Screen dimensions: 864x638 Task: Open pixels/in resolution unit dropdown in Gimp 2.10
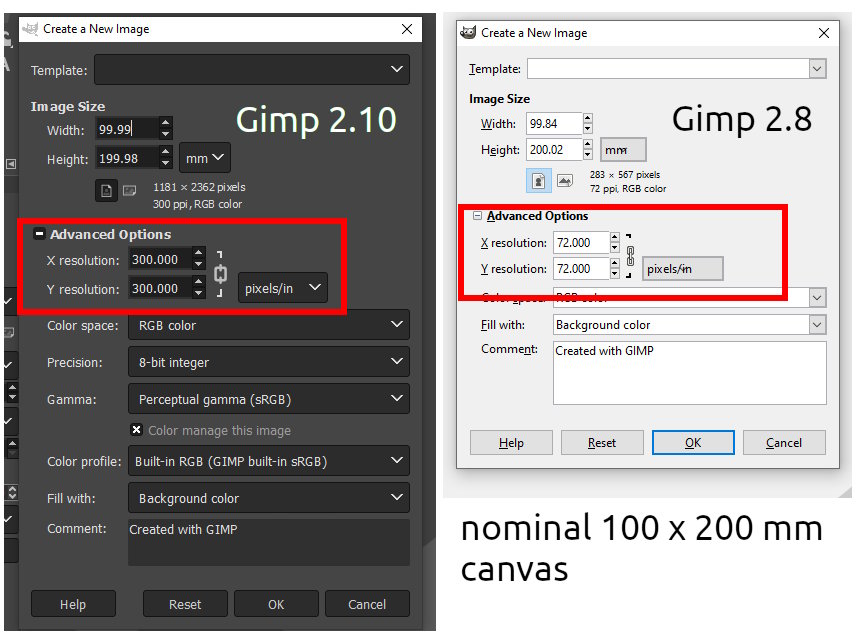tap(283, 288)
